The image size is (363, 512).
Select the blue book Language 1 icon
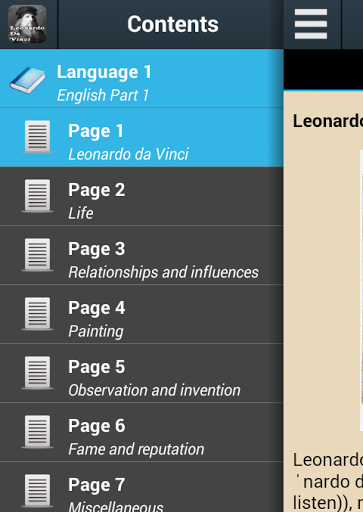(27, 80)
